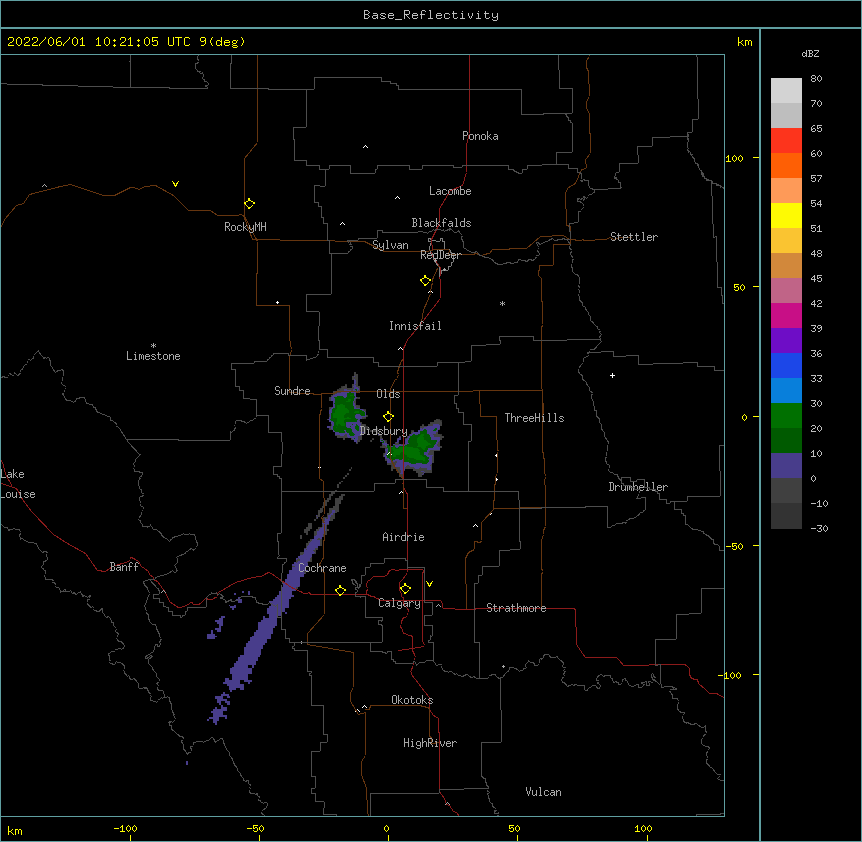This screenshot has height=842, width=862.
Task: Click the yellow diamond marker near RockyMH
Action: pos(249,204)
